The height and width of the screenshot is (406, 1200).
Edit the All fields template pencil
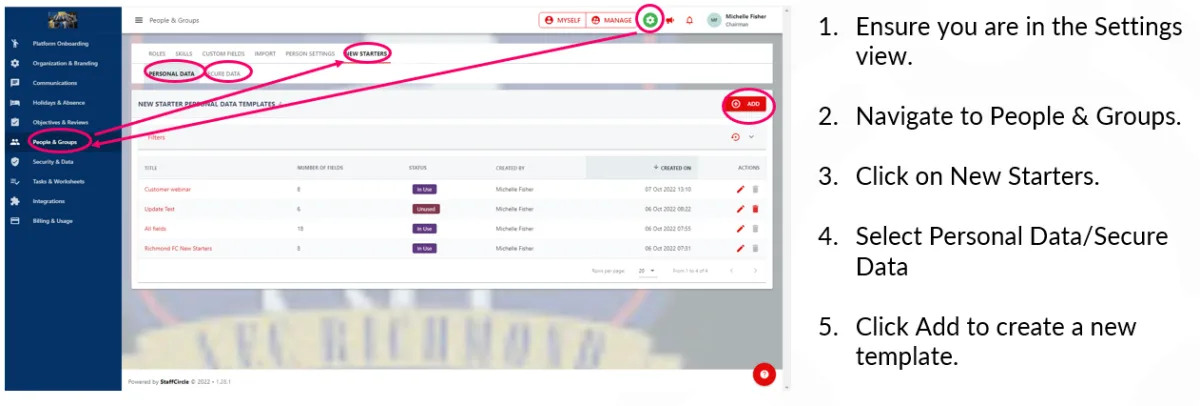click(740, 229)
